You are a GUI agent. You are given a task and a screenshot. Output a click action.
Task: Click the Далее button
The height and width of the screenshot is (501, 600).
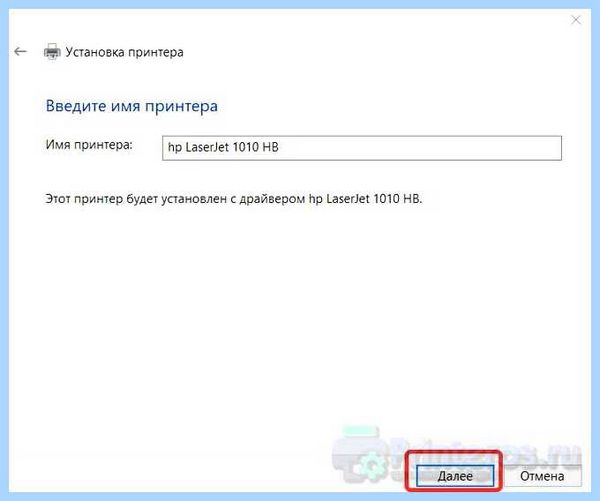pos(455,476)
